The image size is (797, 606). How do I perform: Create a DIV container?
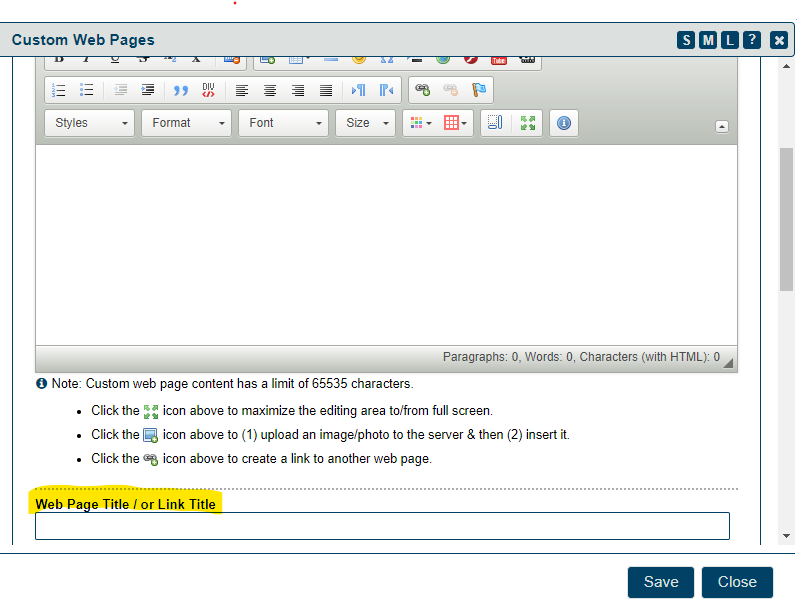click(x=208, y=90)
